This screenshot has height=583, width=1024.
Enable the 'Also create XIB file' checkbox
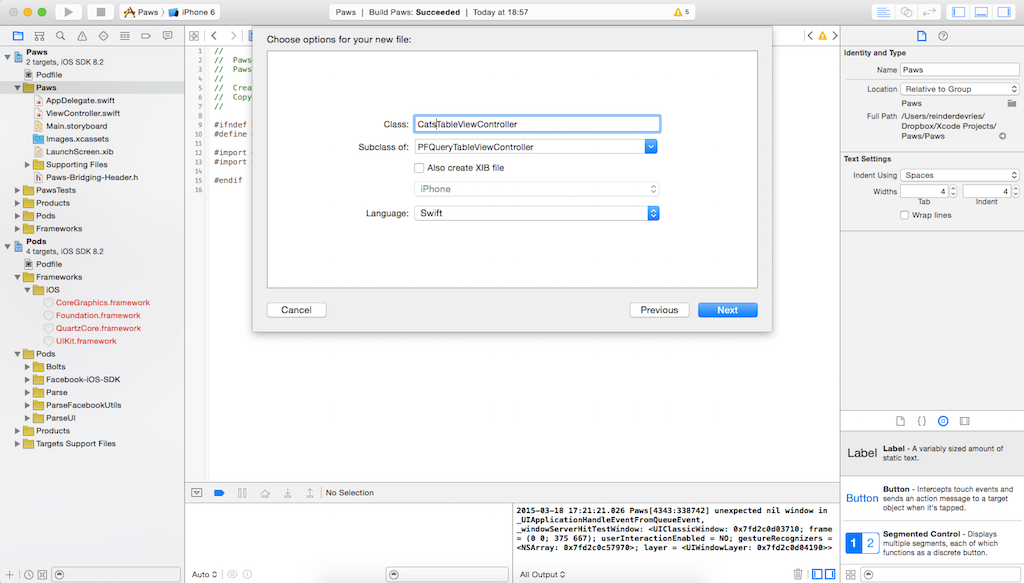(x=419, y=168)
